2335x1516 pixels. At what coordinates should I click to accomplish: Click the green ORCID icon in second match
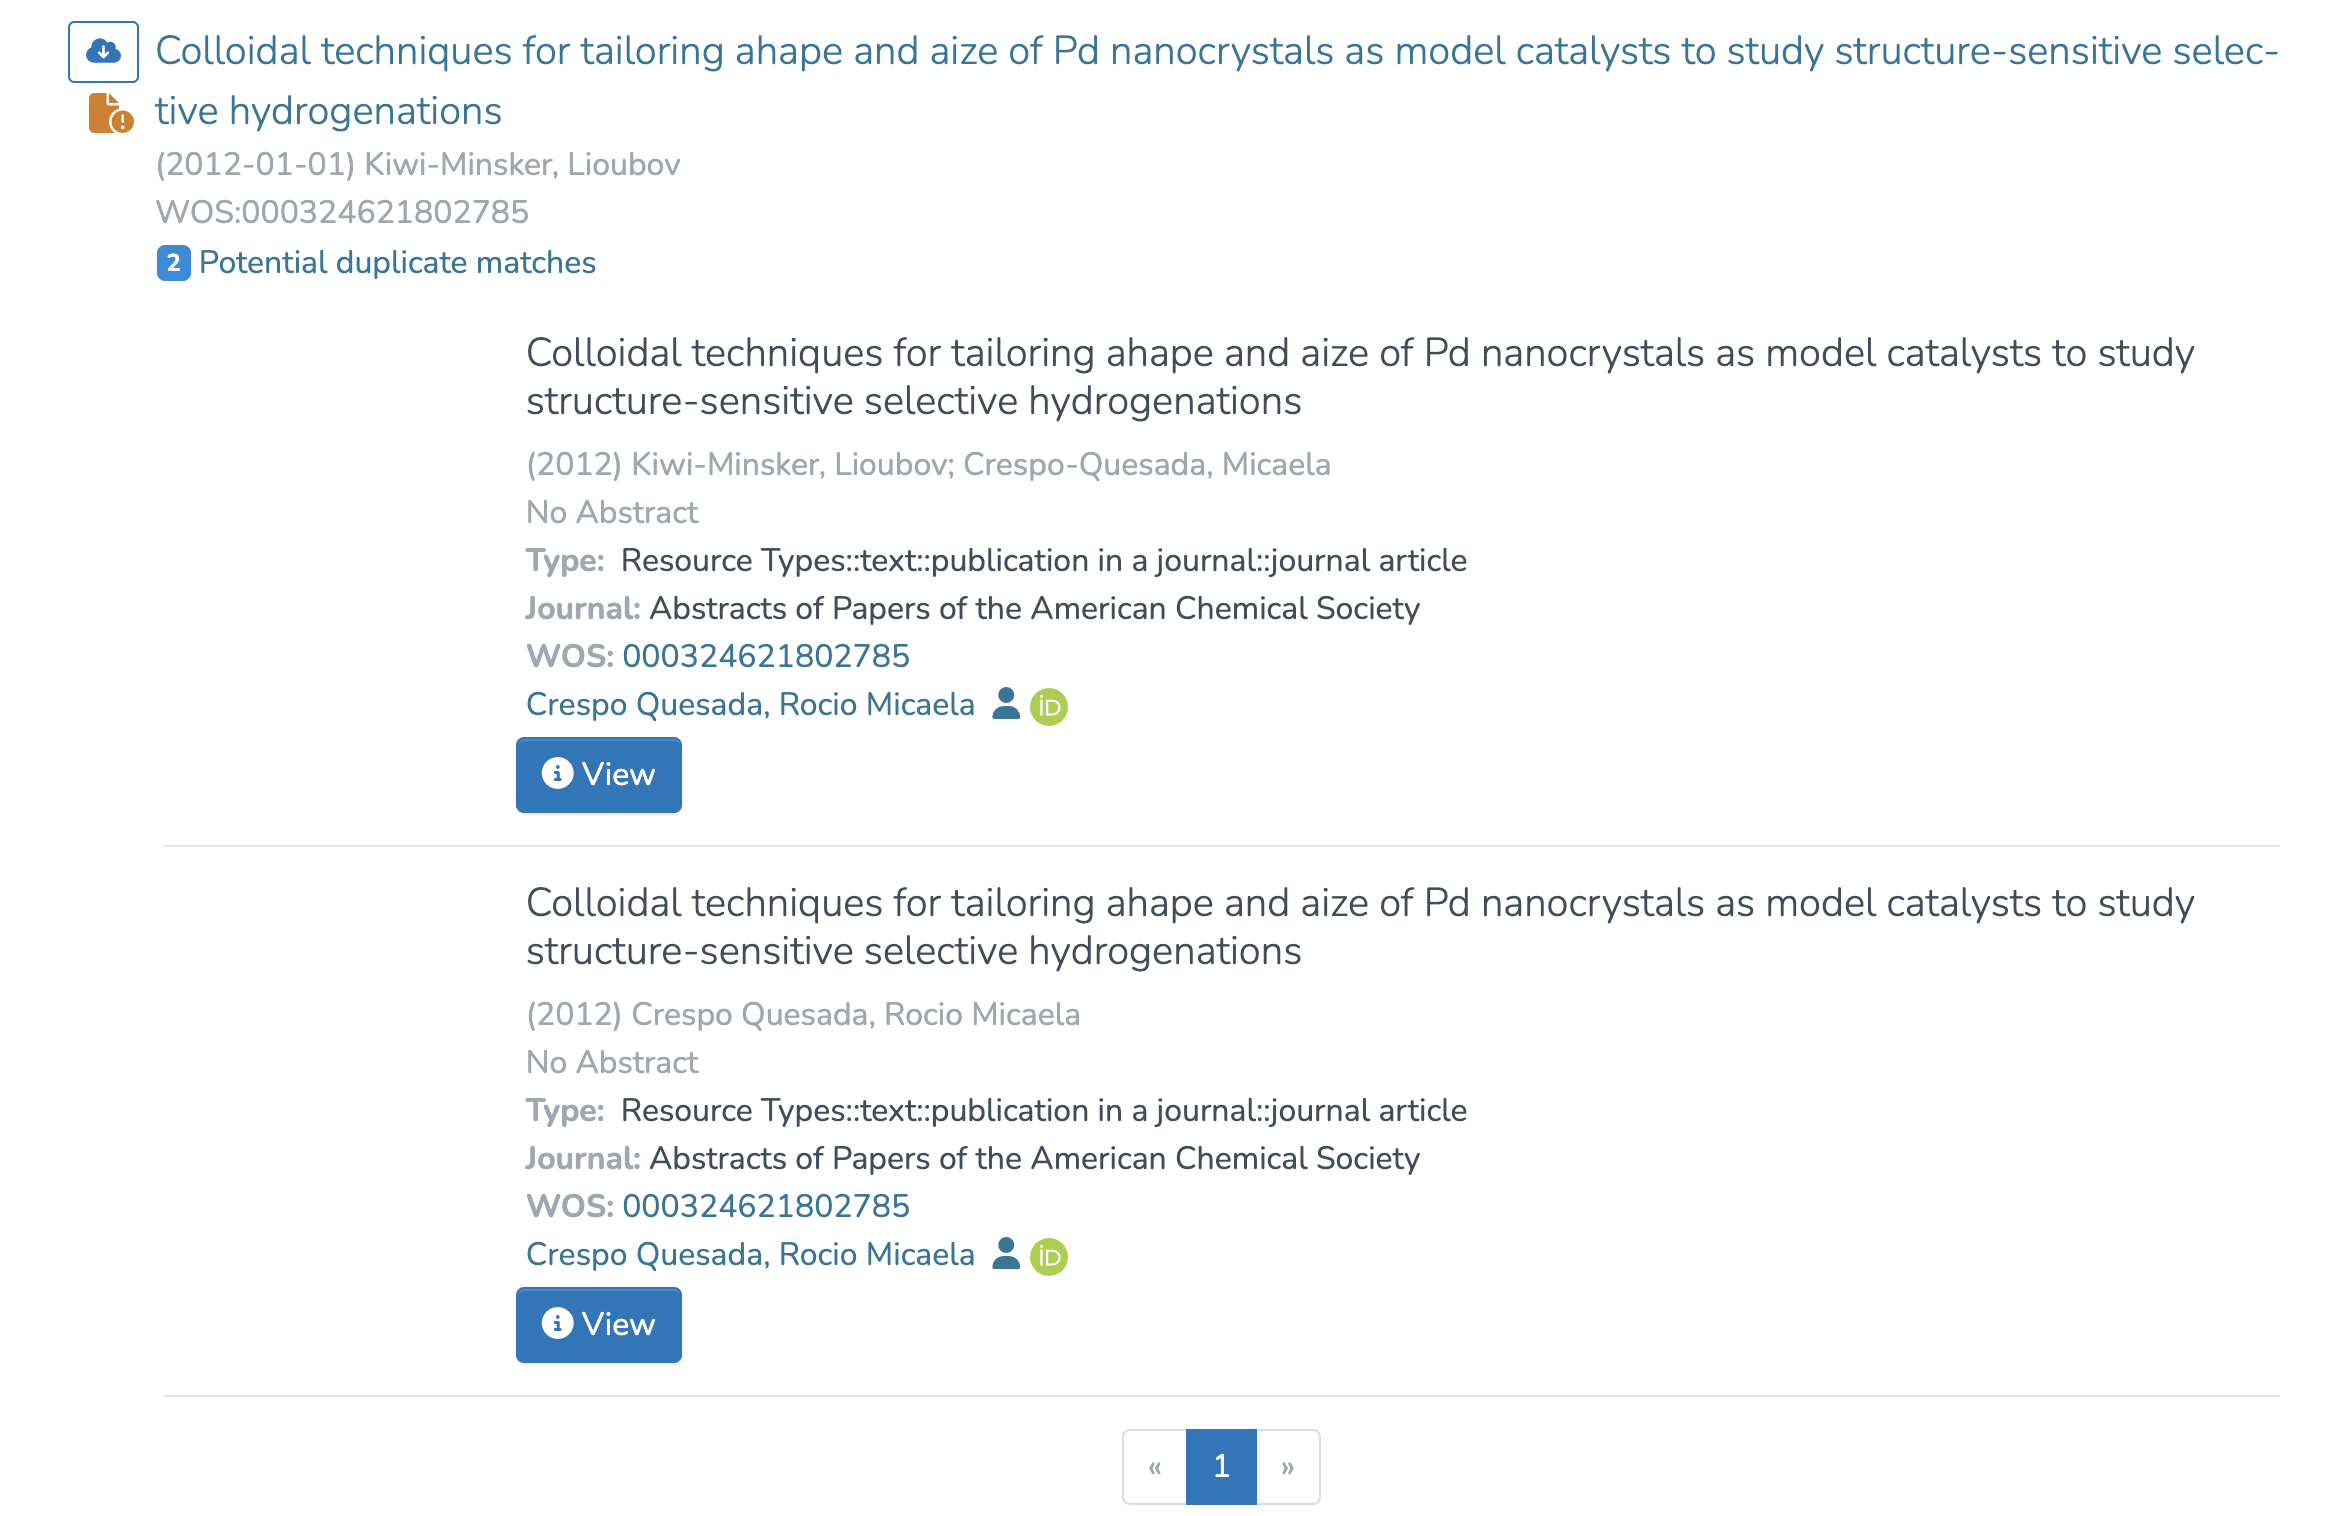[x=1048, y=1257]
